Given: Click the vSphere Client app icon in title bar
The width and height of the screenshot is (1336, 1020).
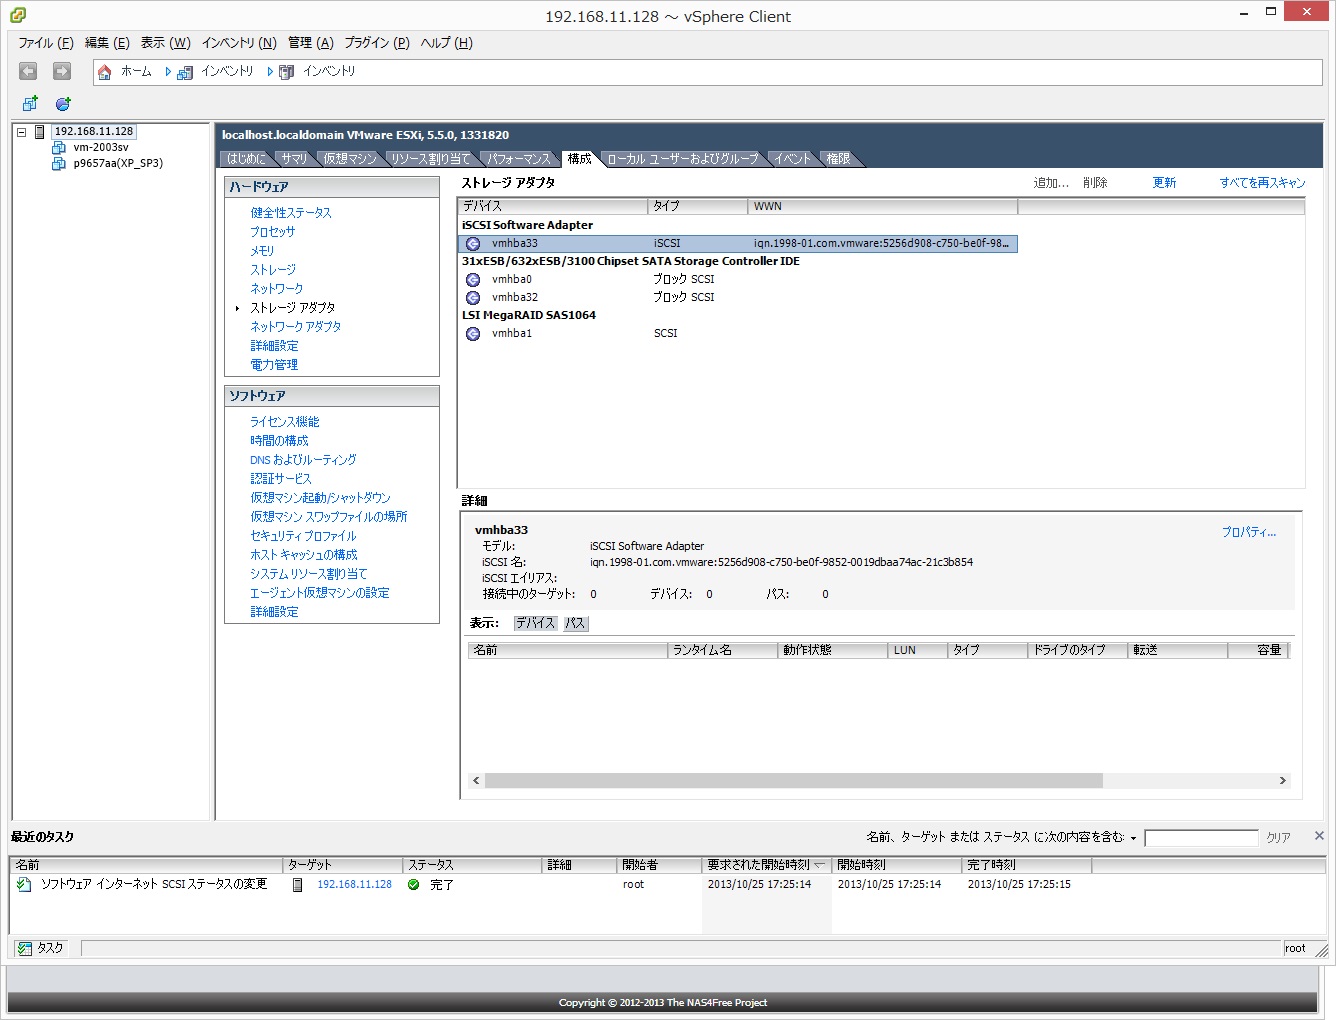Looking at the screenshot, I should pyautogui.click(x=18, y=15).
